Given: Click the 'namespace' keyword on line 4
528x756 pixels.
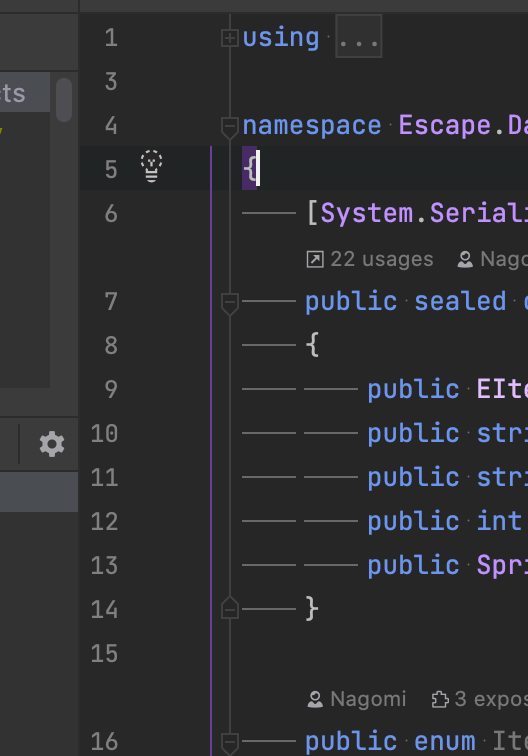Looking at the screenshot, I should pyautogui.click(x=312, y=126).
